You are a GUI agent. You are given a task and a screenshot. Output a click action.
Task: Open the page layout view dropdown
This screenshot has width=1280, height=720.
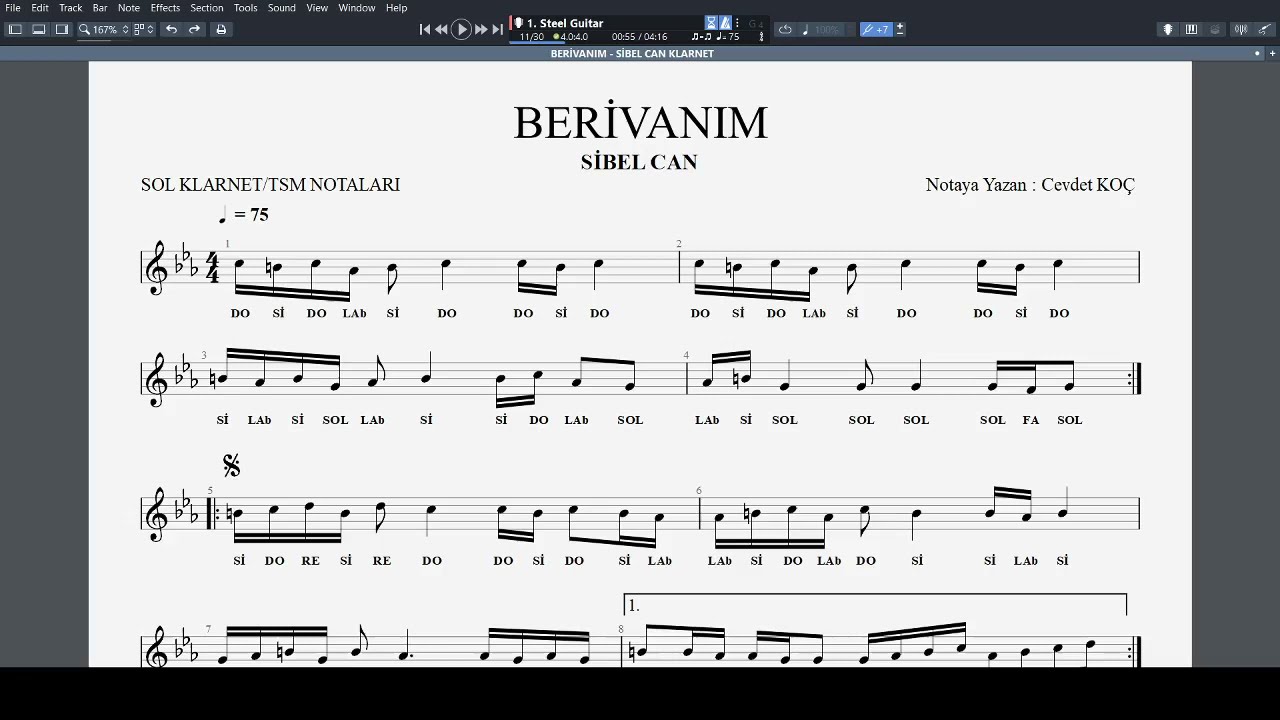143,30
